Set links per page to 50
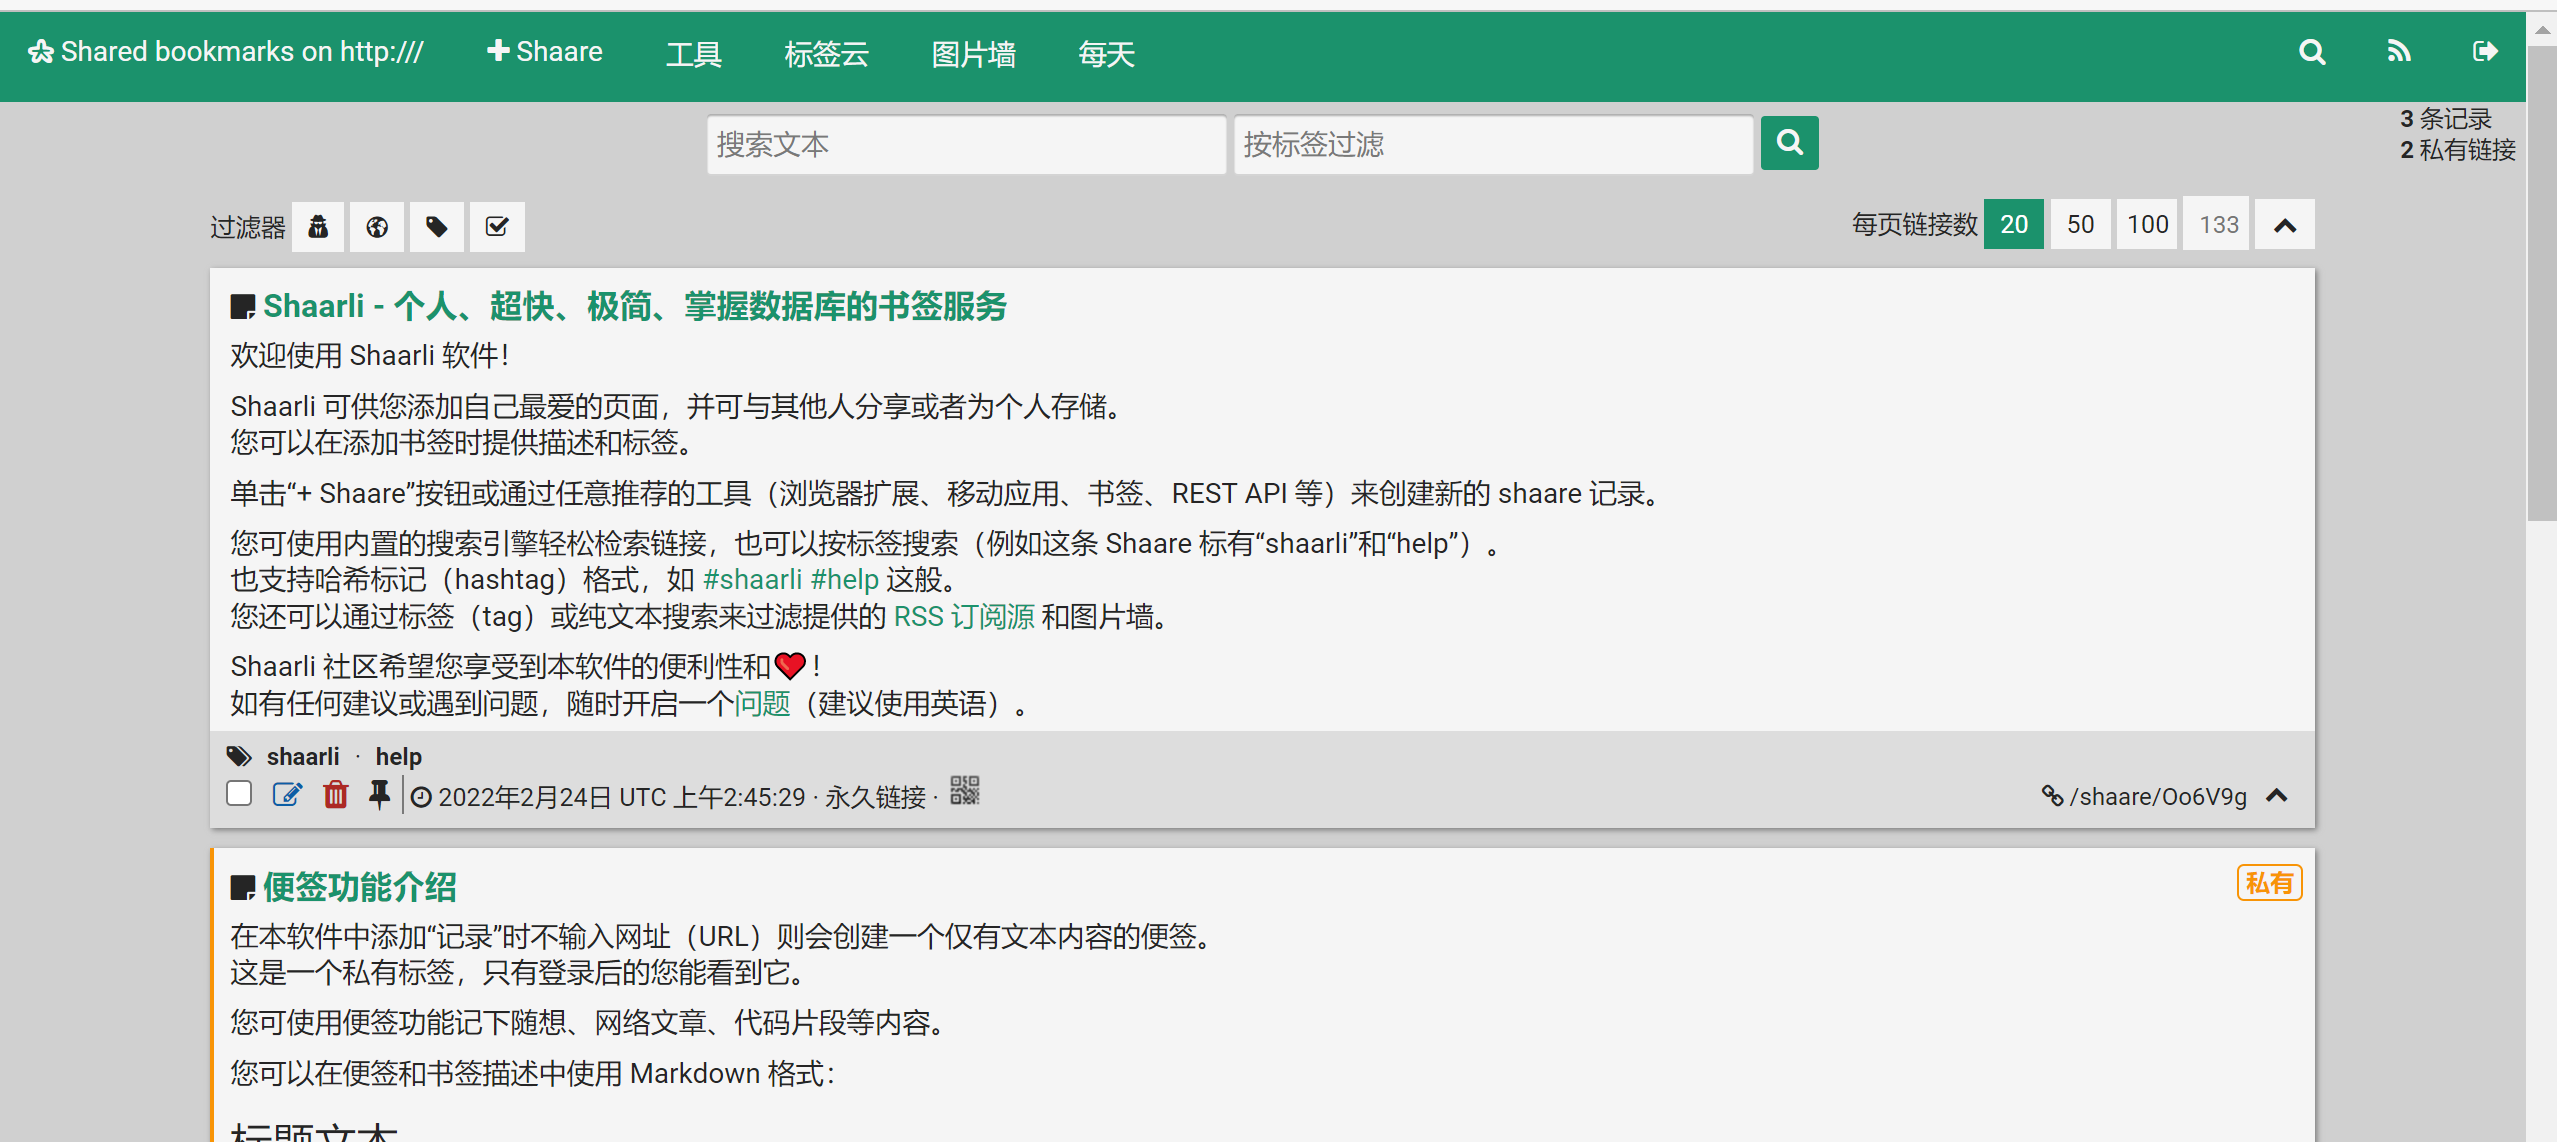Screen dimensions: 2557x1142 [2081, 224]
